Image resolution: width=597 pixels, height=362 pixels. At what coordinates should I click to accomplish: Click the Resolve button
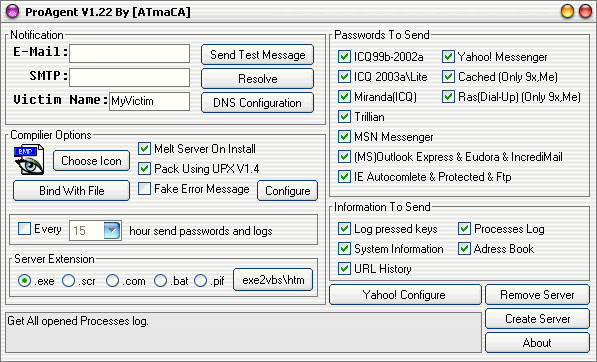tap(257, 79)
